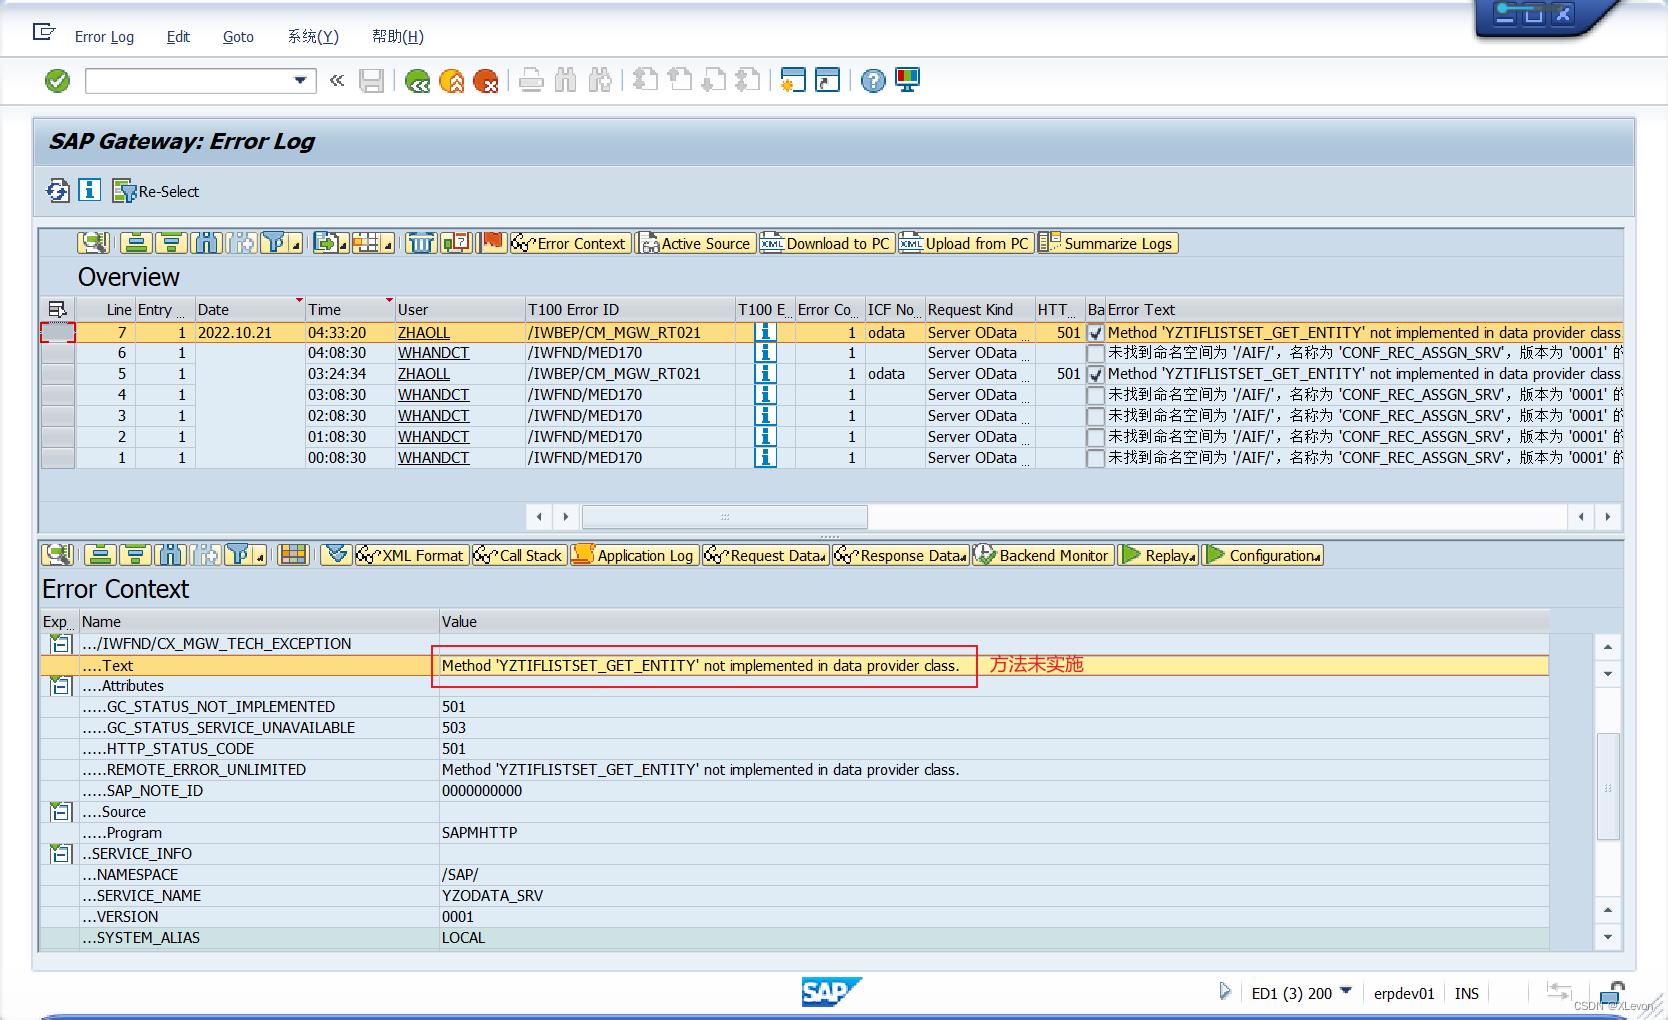This screenshot has height=1020, width=1668.
Task: Click the red flag icon in Overview toolbar
Action: pos(492,243)
